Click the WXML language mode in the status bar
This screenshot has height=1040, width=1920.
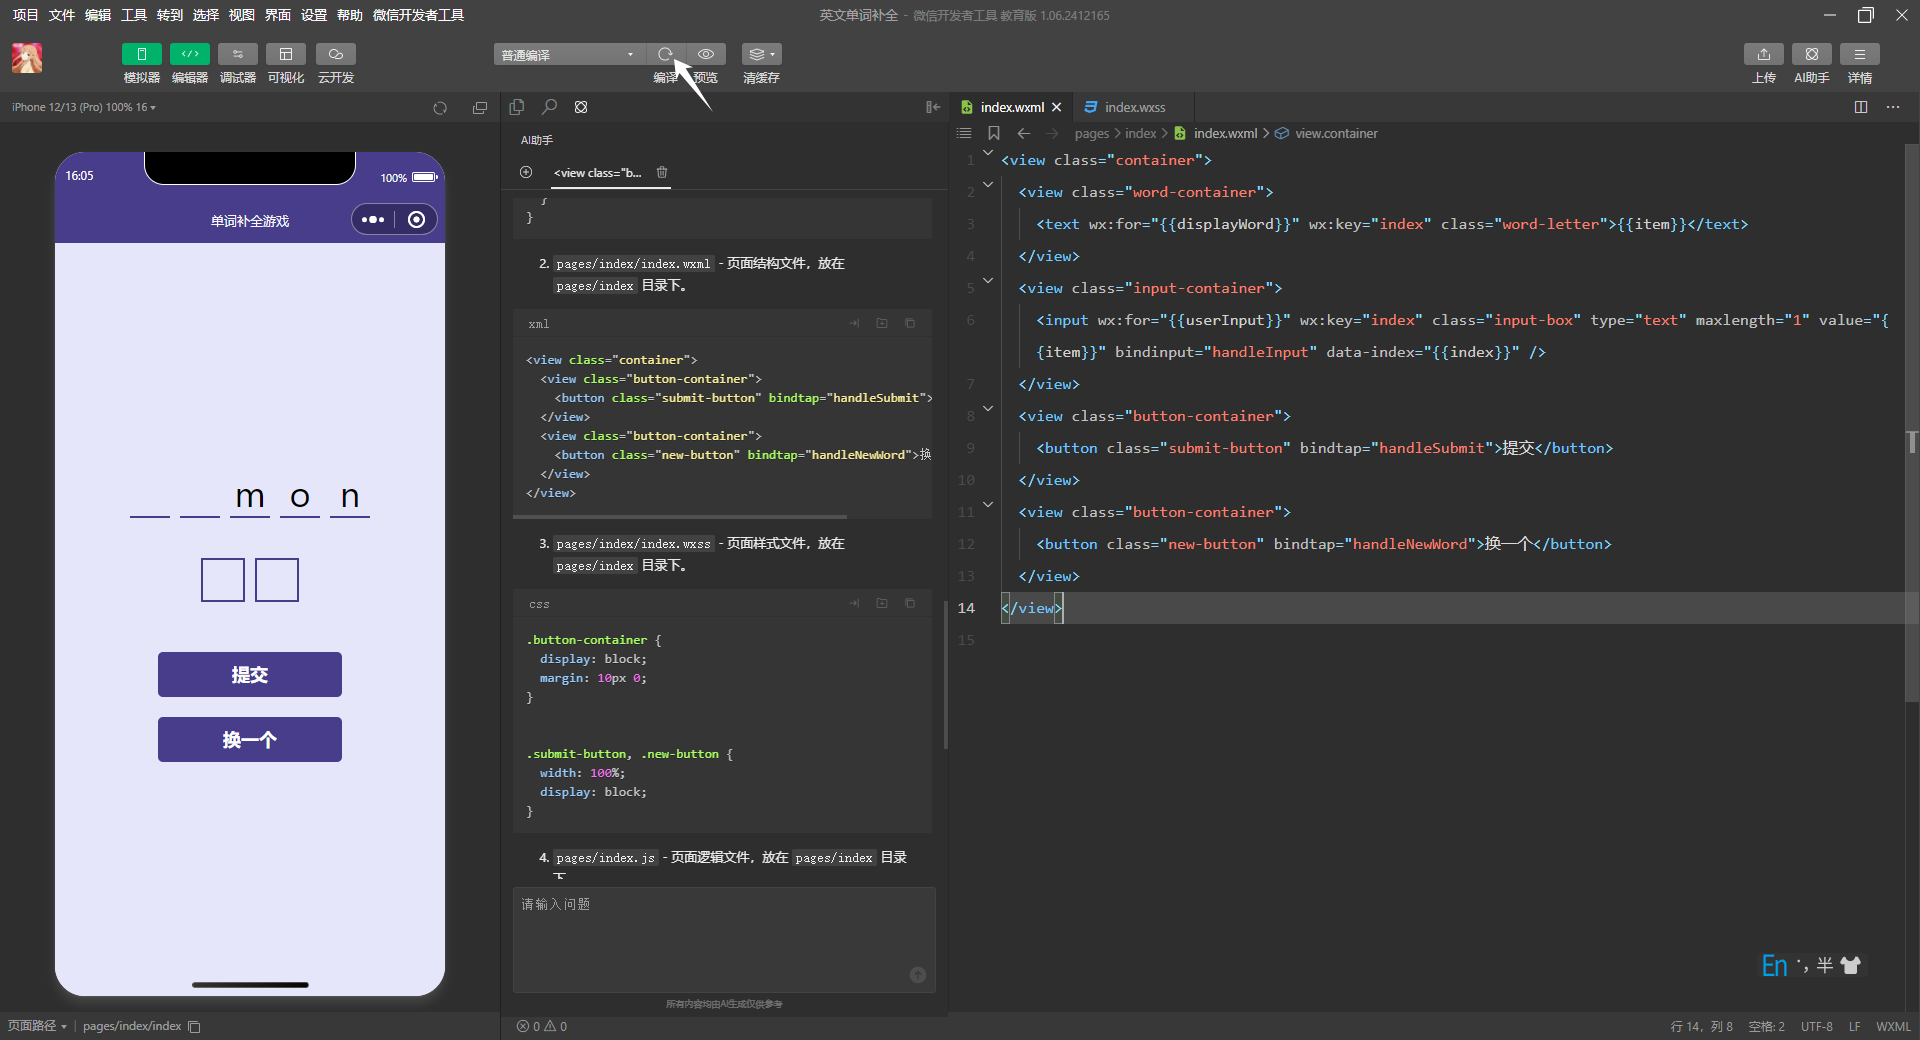(1893, 1026)
